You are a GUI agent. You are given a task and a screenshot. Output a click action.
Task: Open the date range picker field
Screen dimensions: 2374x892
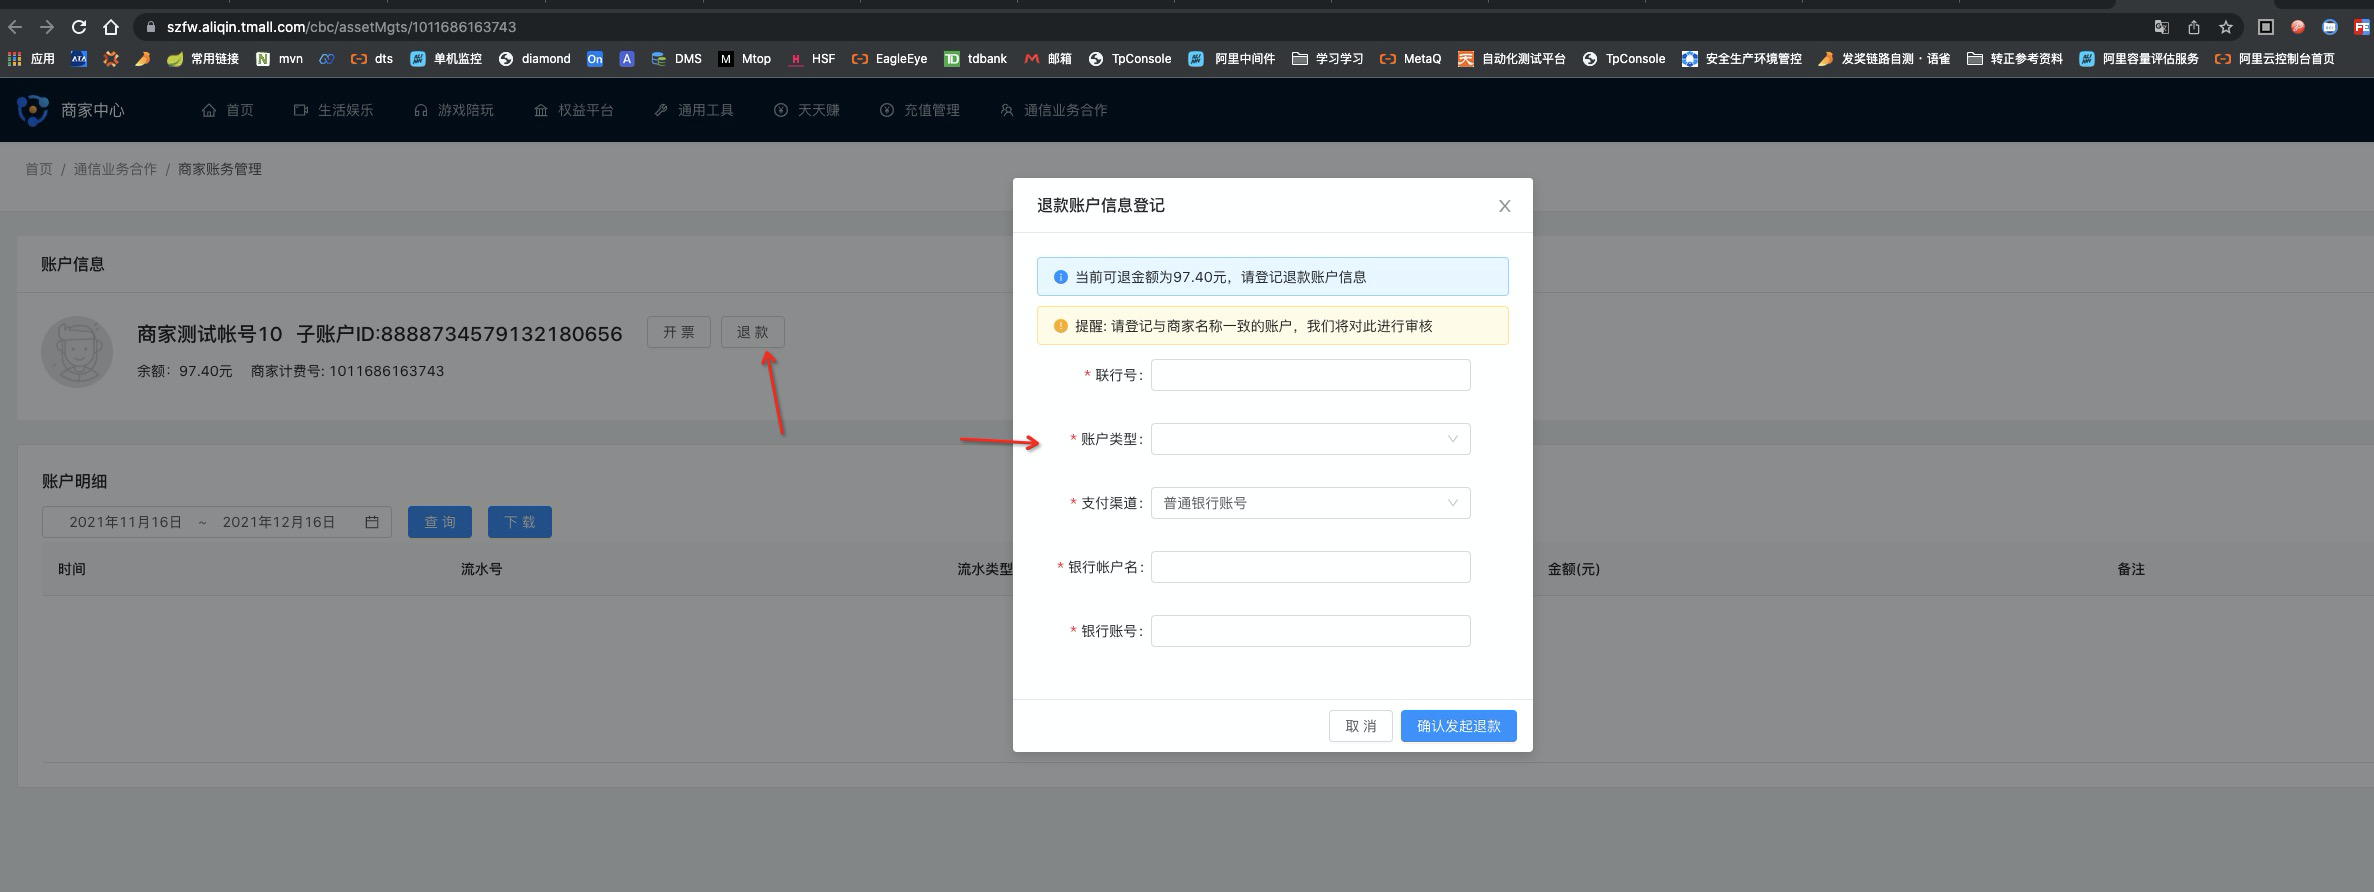pos(217,522)
